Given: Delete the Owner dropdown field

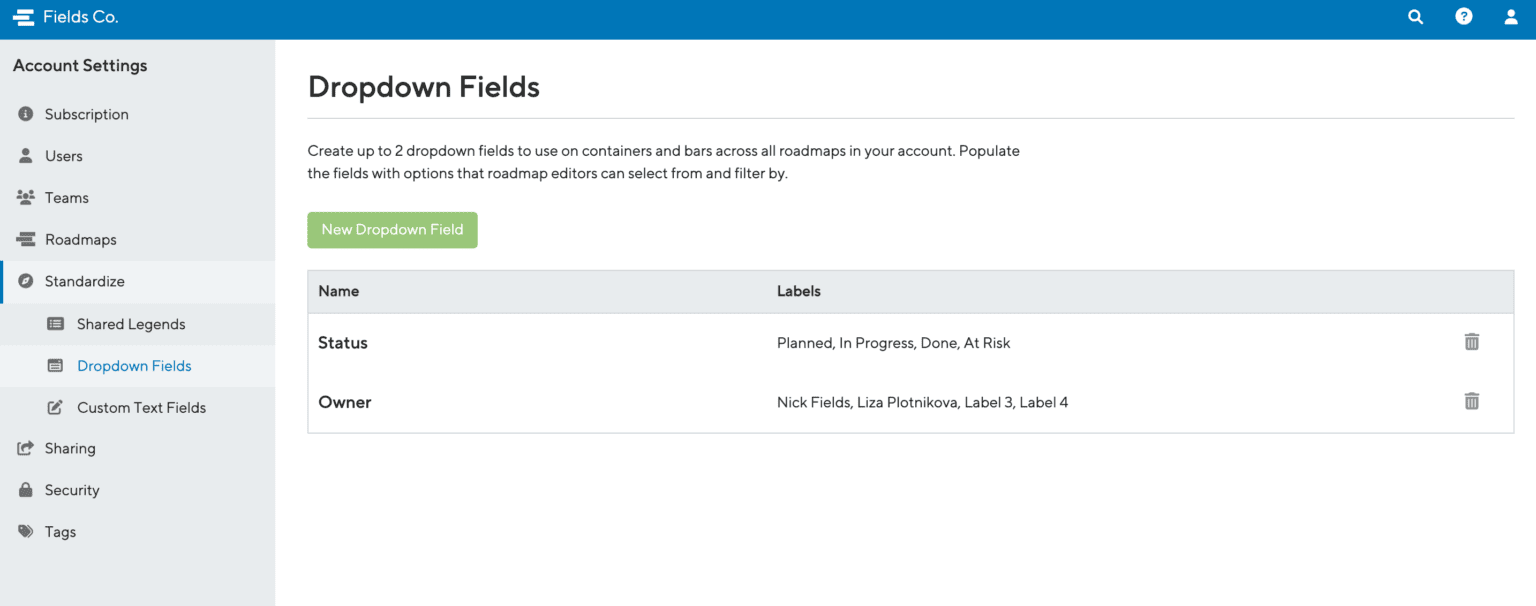Looking at the screenshot, I should coord(1471,400).
